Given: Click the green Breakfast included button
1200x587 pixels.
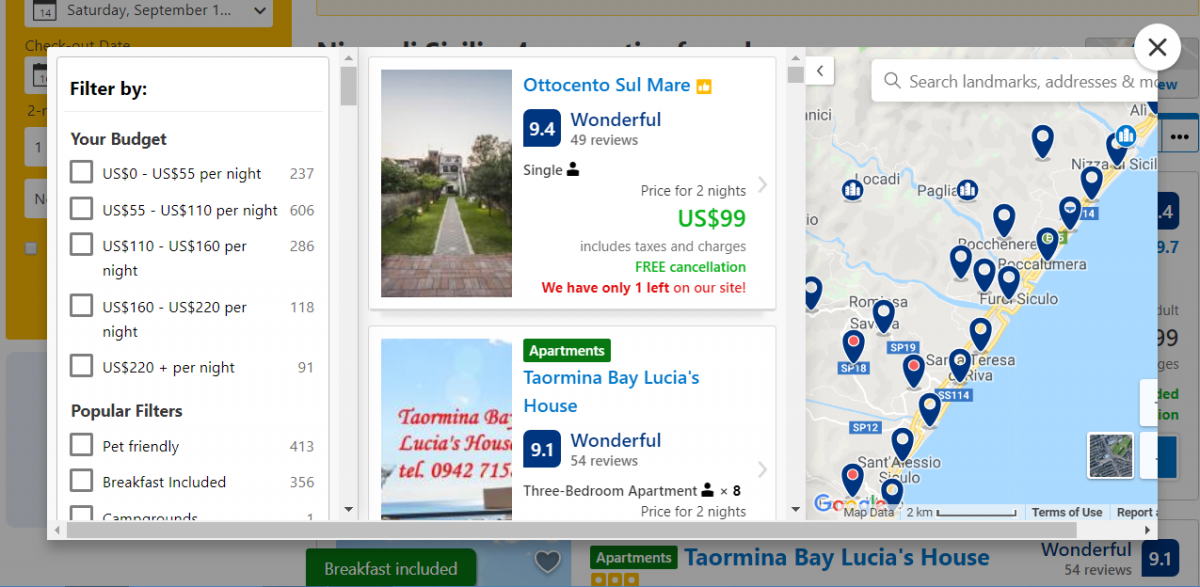Looking at the screenshot, I should [390, 567].
